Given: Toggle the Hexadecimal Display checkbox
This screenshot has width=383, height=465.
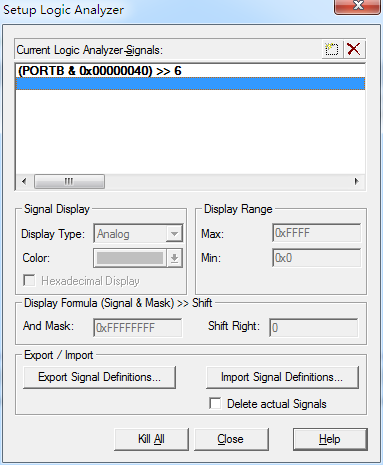Looking at the screenshot, I should point(29,280).
